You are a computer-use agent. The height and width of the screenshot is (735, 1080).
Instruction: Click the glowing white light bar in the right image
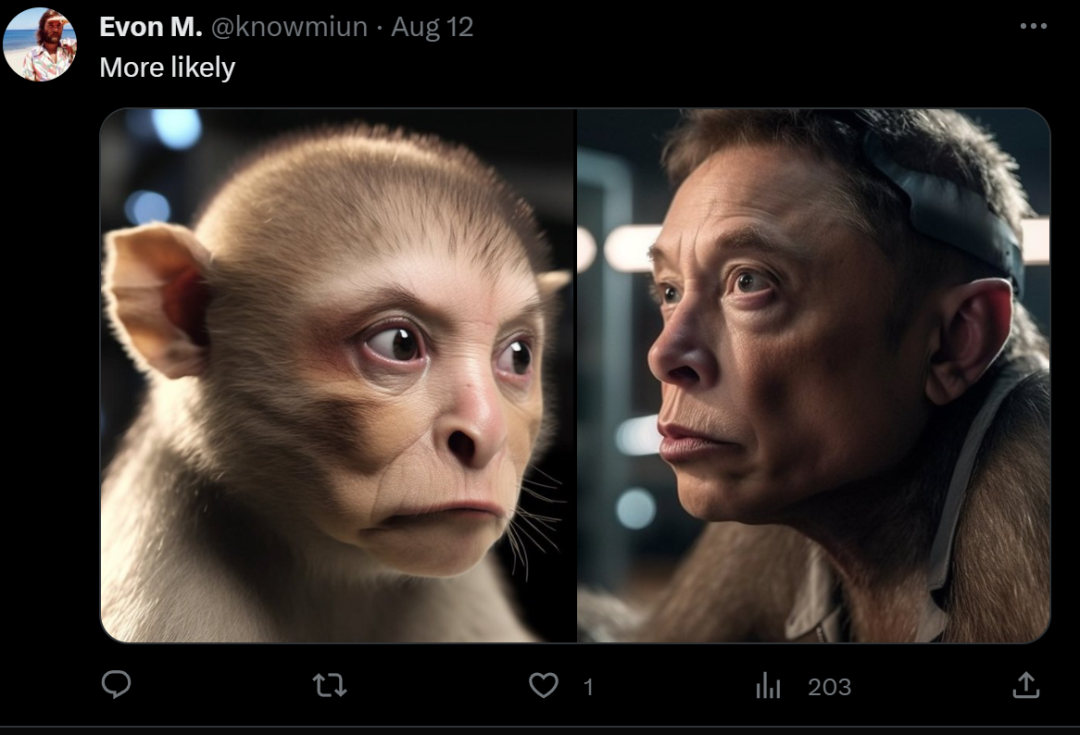pos(628,248)
